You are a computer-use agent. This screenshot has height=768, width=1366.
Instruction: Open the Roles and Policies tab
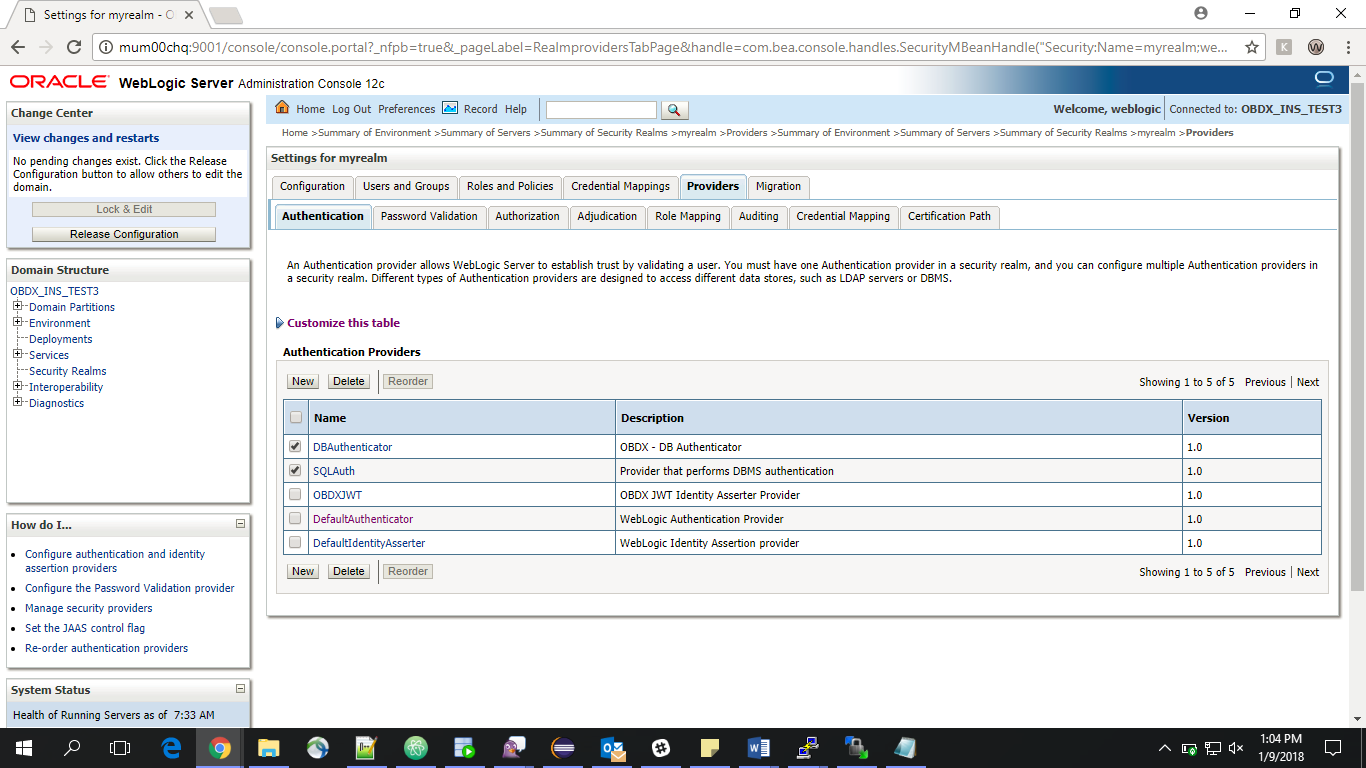(510, 186)
